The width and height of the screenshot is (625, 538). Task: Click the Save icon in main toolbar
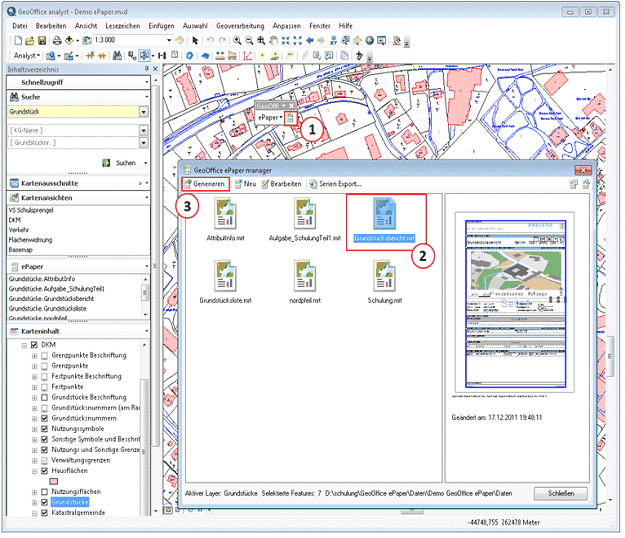coord(41,40)
